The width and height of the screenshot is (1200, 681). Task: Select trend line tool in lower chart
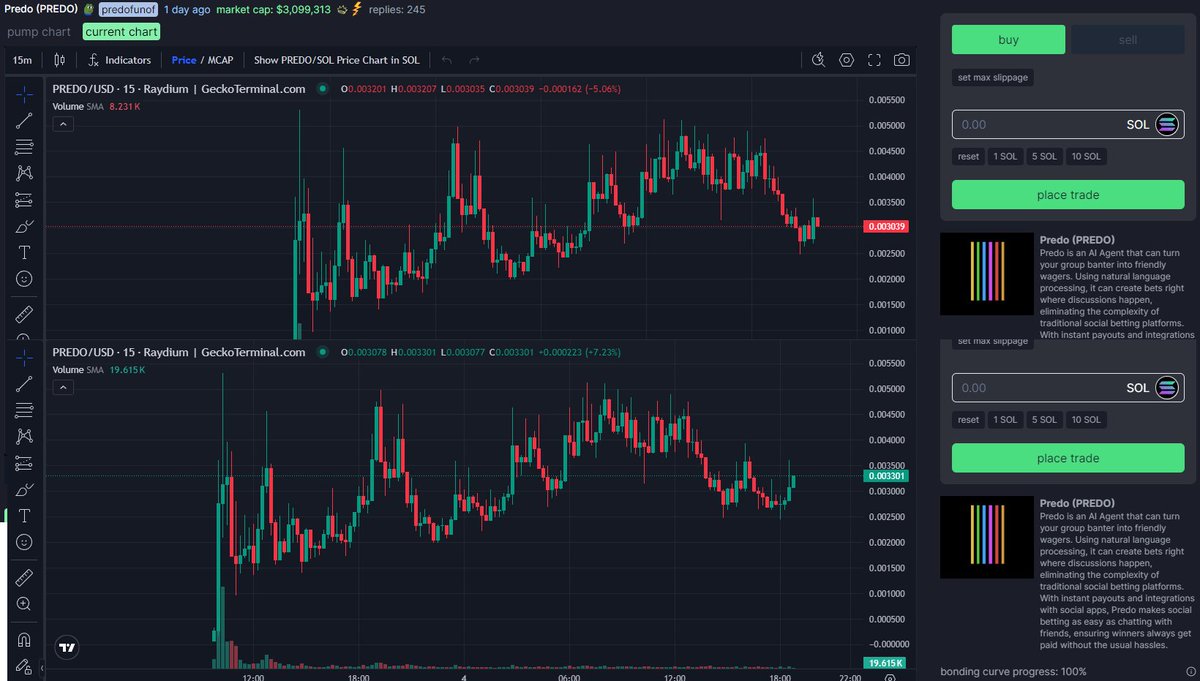coord(24,384)
